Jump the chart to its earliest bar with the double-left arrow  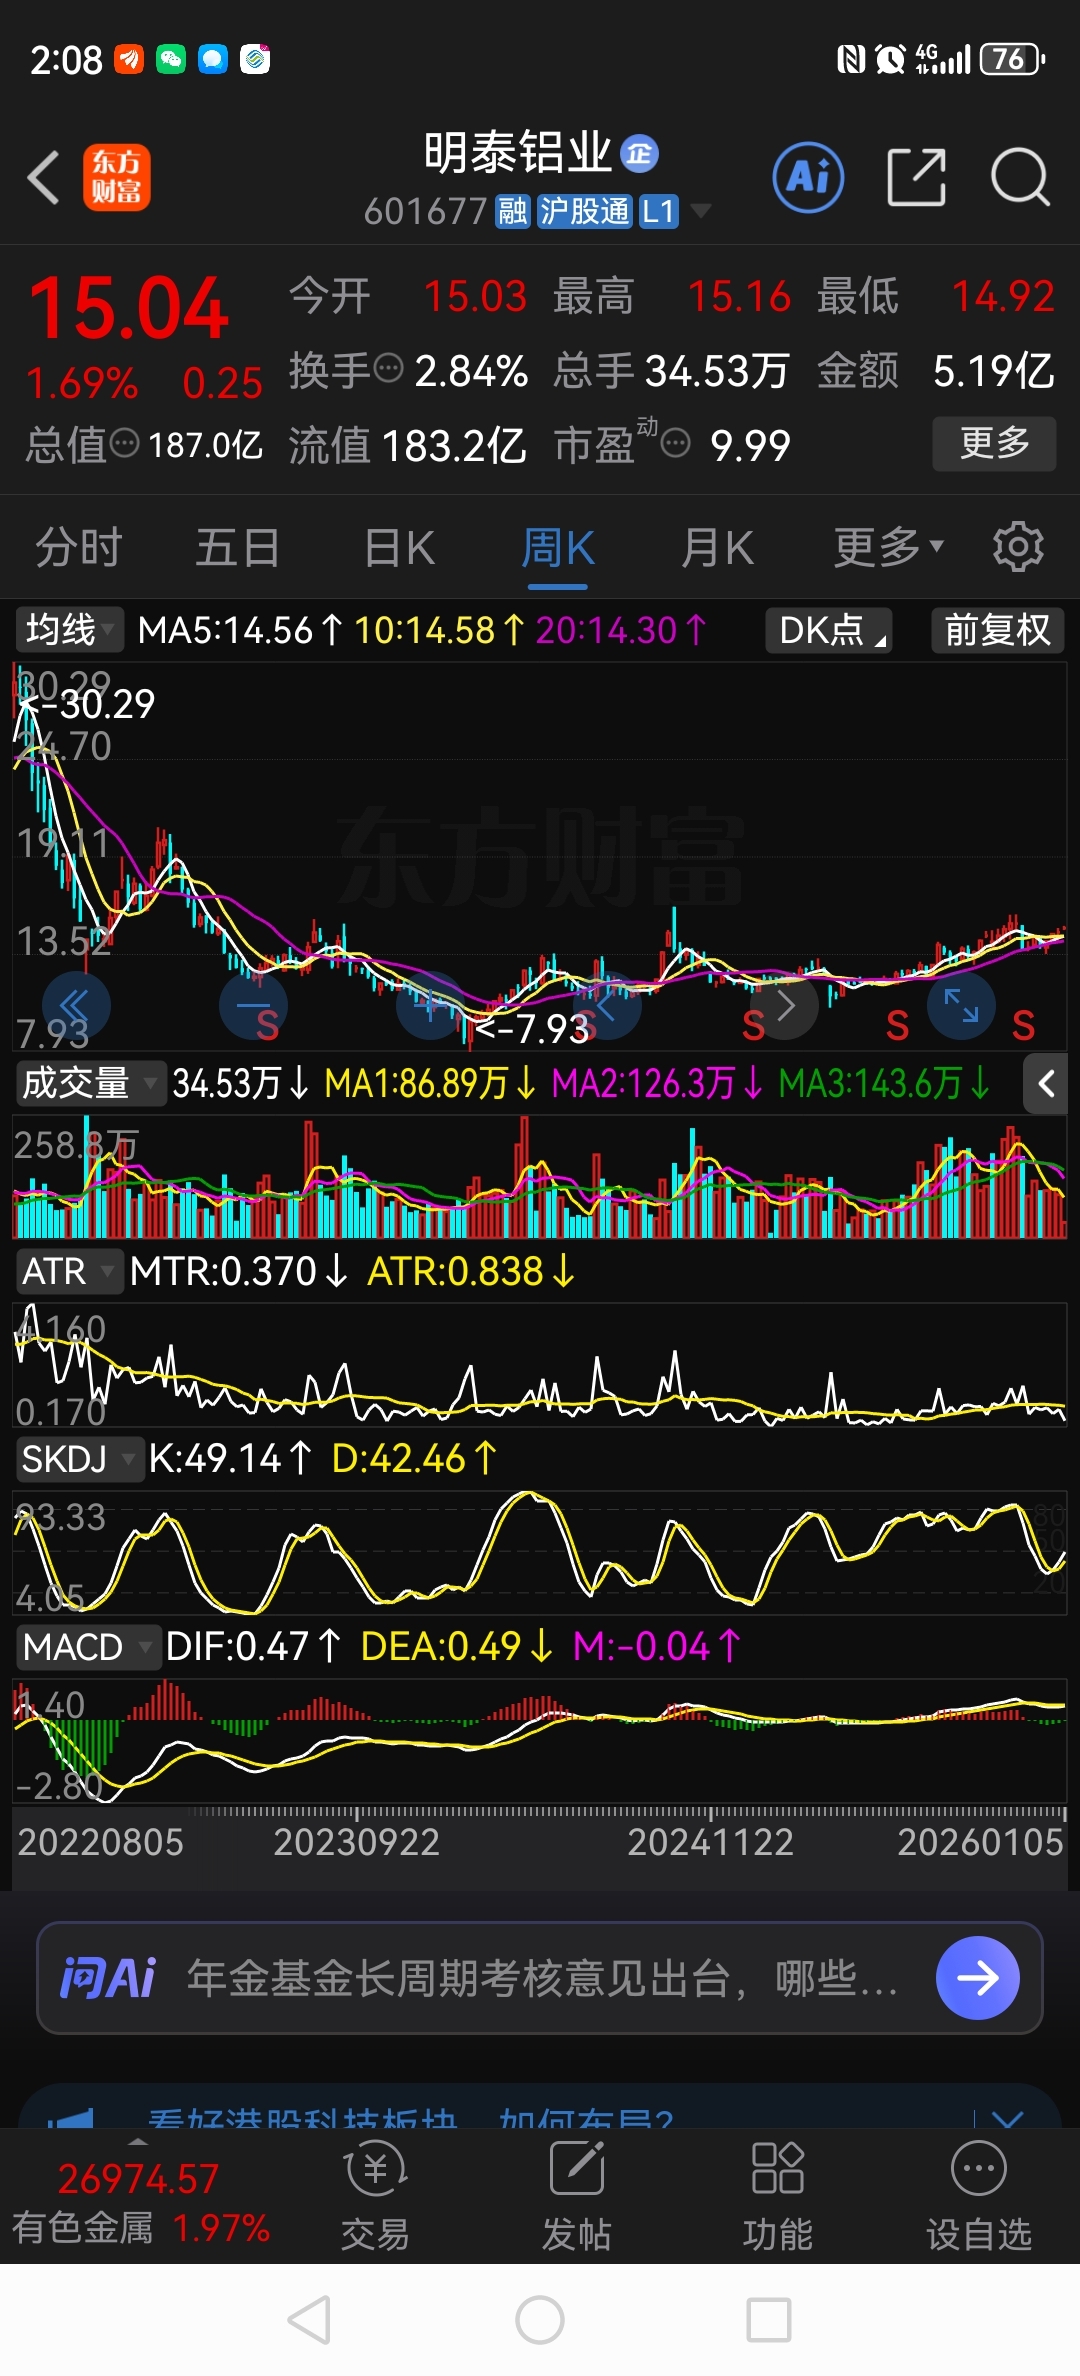click(77, 1005)
